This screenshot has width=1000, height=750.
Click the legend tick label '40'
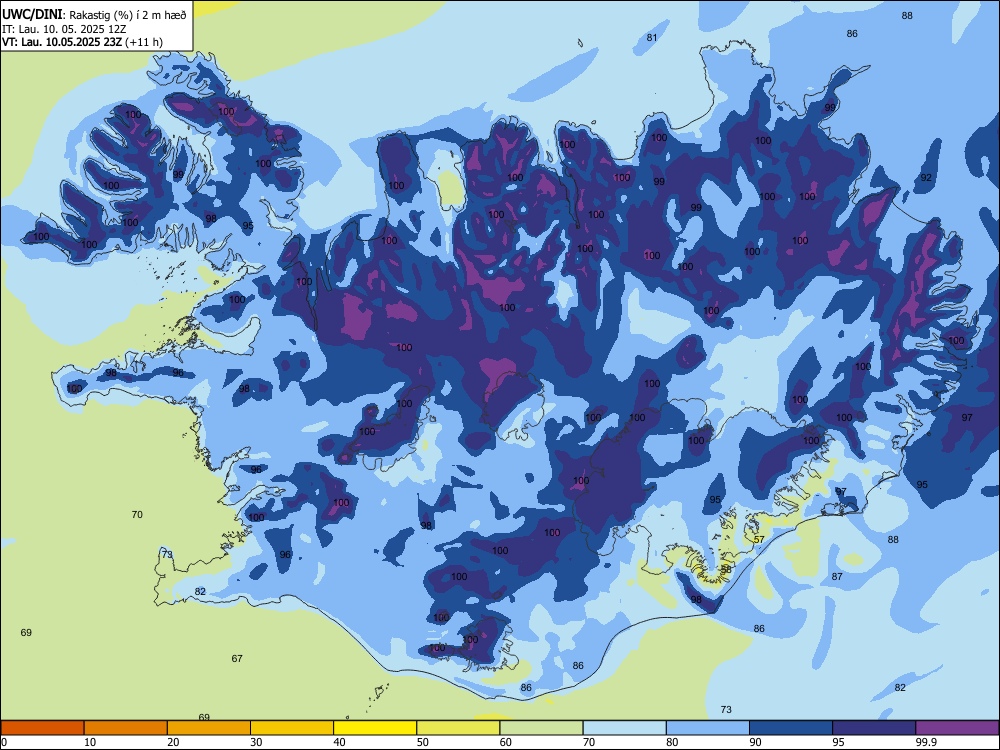coord(340,742)
